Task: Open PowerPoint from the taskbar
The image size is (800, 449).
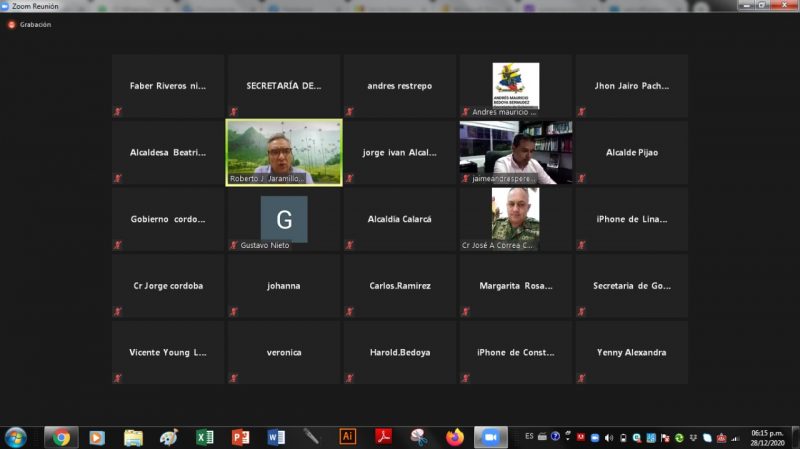Action: point(240,437)
